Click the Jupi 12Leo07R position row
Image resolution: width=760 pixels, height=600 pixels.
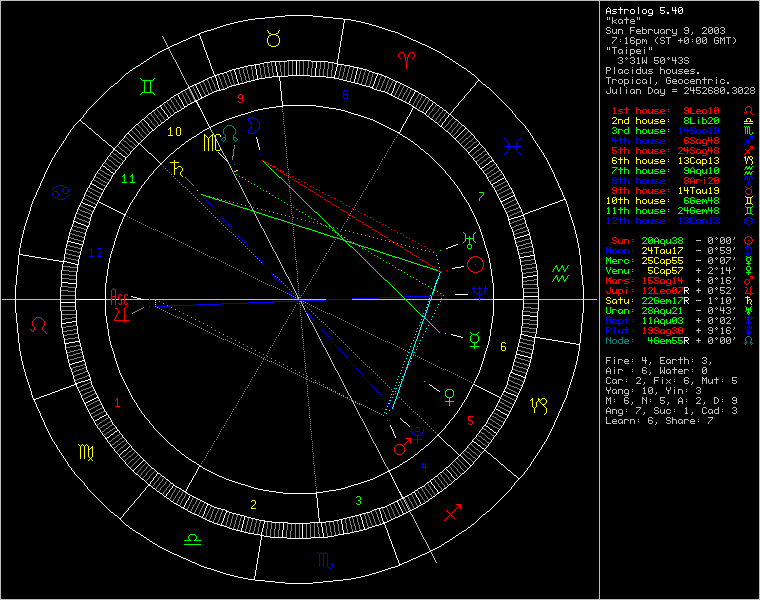pos(681,291)
